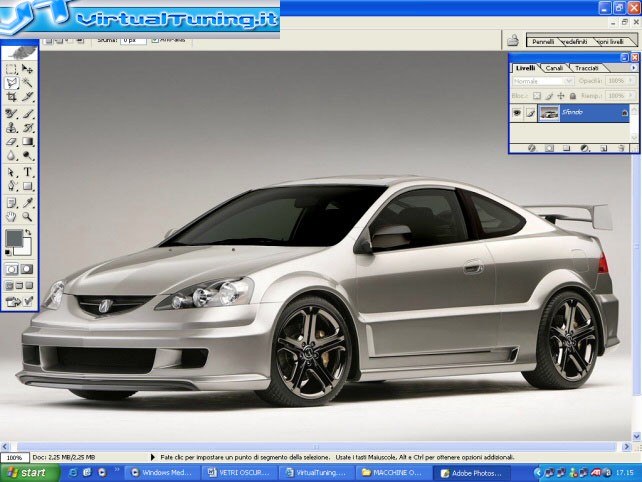The width and height of the screenshot is (642, 482).
Task: Create a new layer in Layers panel
Action: click(604, 148)
